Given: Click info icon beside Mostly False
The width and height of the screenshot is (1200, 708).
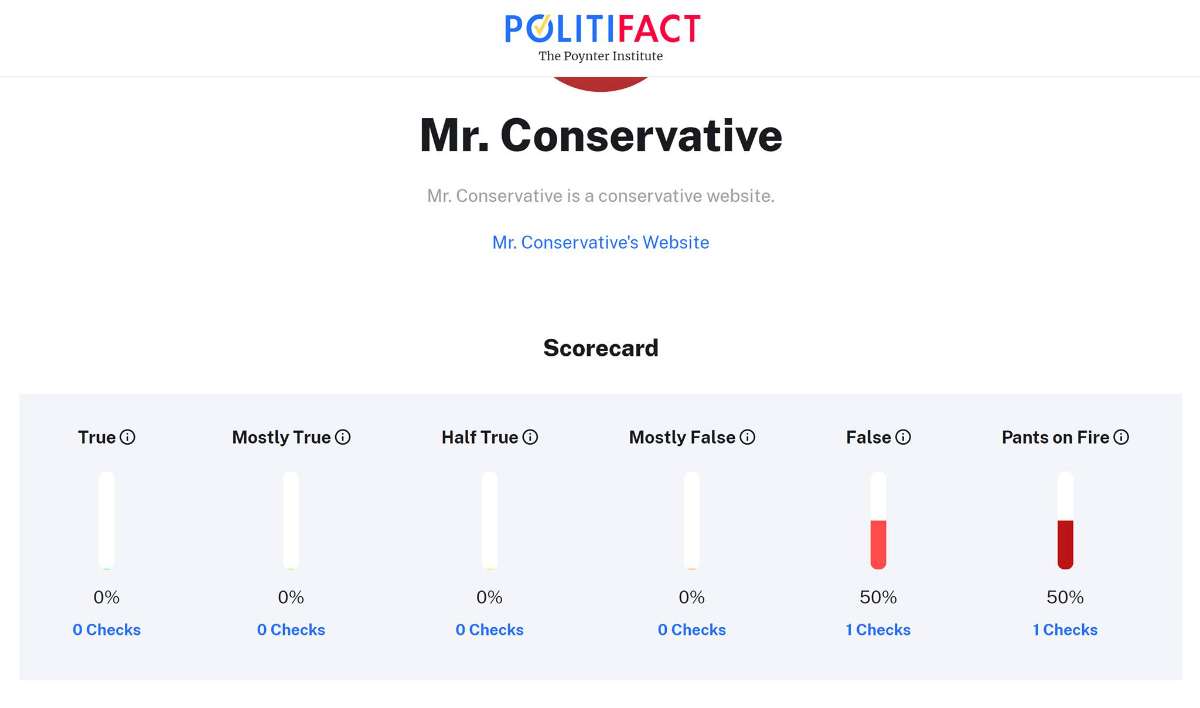Looking at the screenshot, I should point(748,437).
